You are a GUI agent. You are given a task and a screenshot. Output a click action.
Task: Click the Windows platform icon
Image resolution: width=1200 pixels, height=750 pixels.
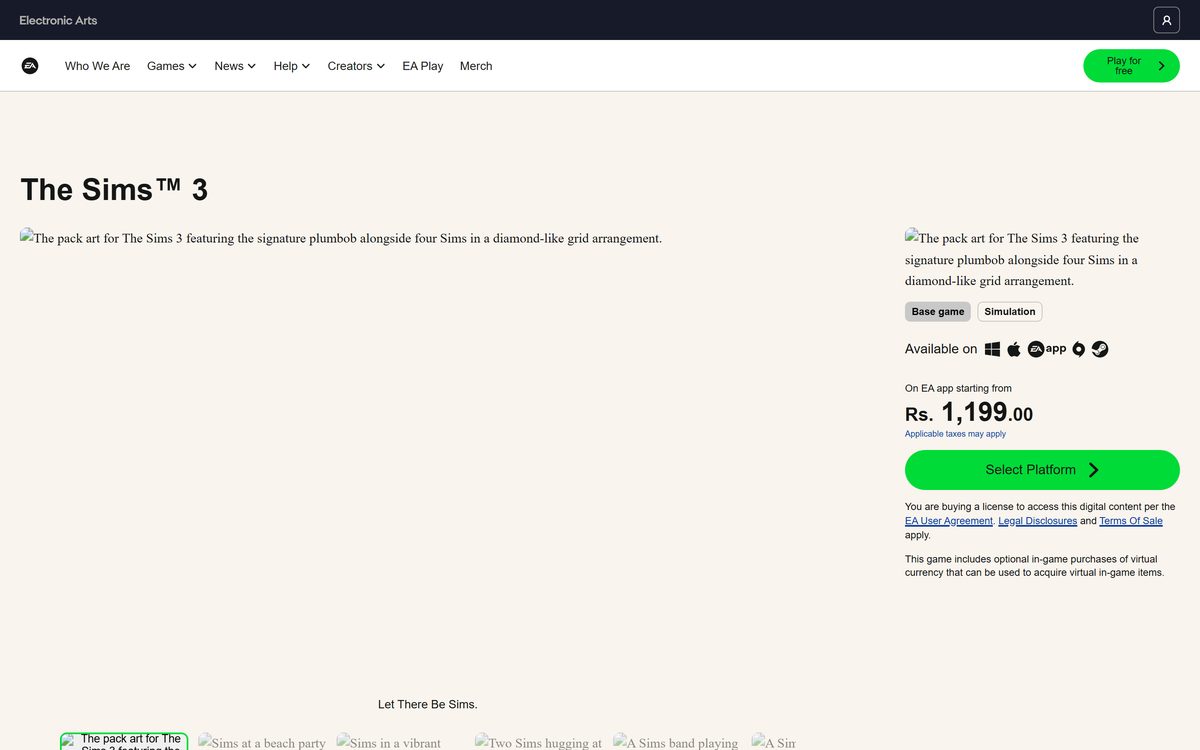pyautogui.click(x=992, y=349)
